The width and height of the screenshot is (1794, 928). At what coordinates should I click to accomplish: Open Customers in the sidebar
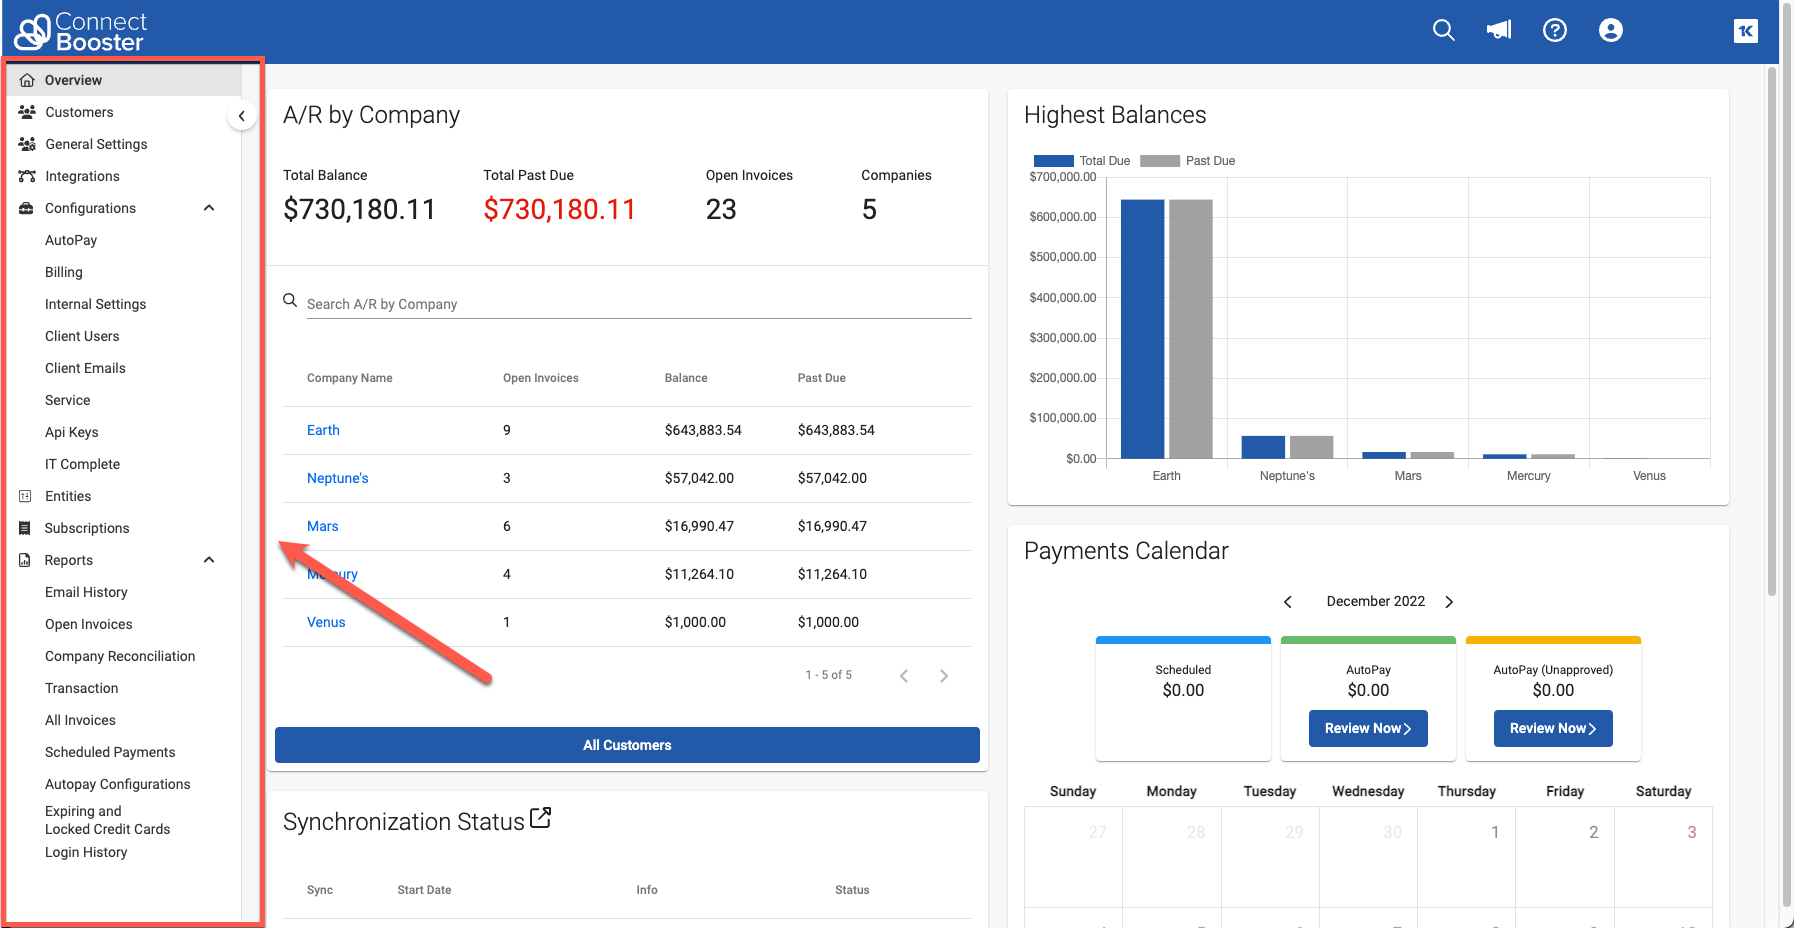click(x=79, y=112)
